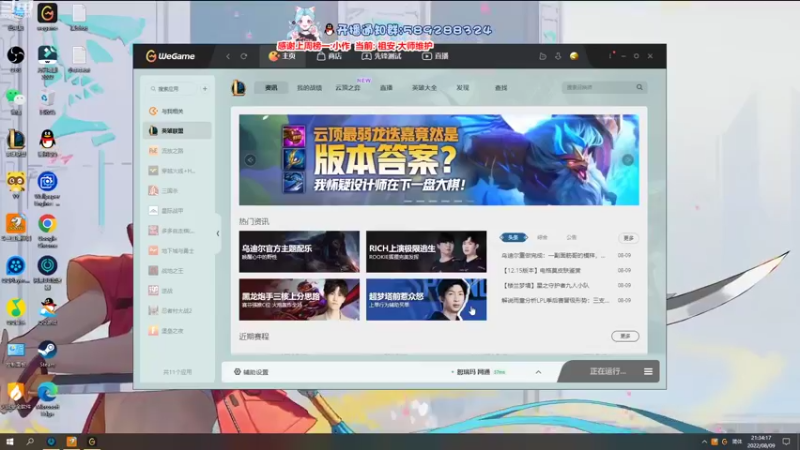Switch to the 英雄大全 tab
The height and width of the screenshot is (450, 800).
click(424, 88)
